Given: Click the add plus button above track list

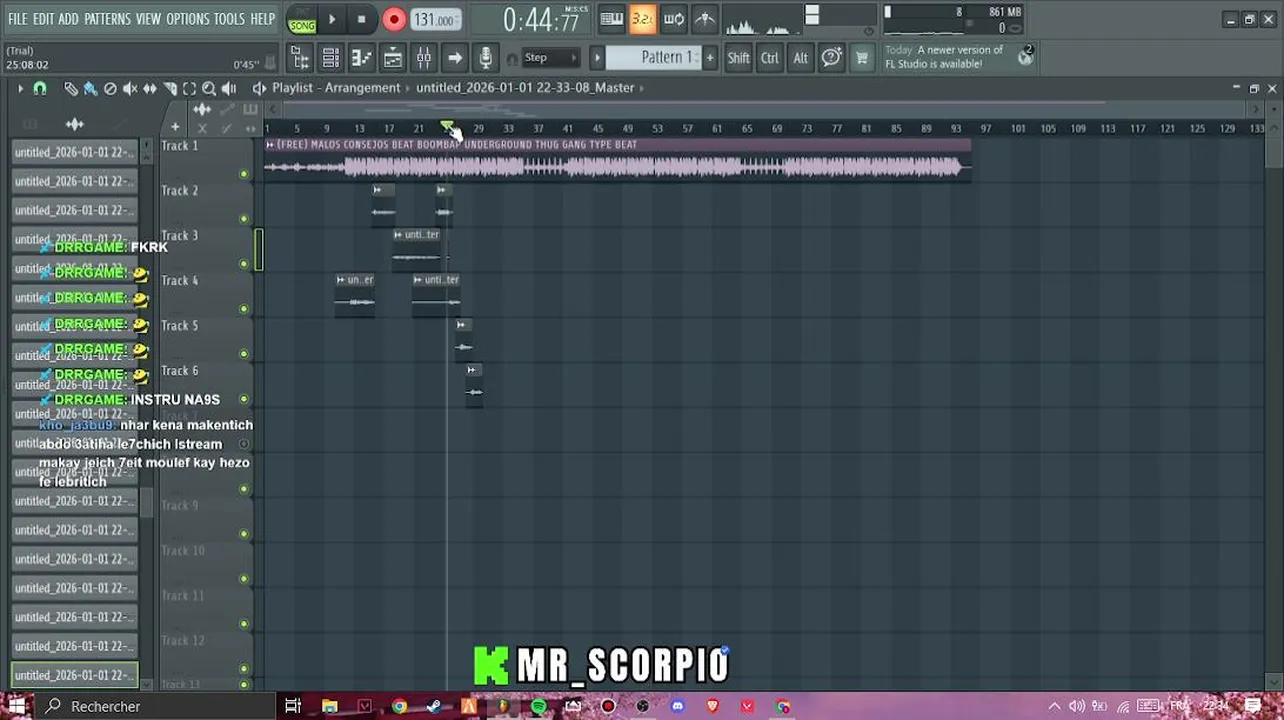Looking at the screenshot, I should pyautogui.click(x=175, y=127).
